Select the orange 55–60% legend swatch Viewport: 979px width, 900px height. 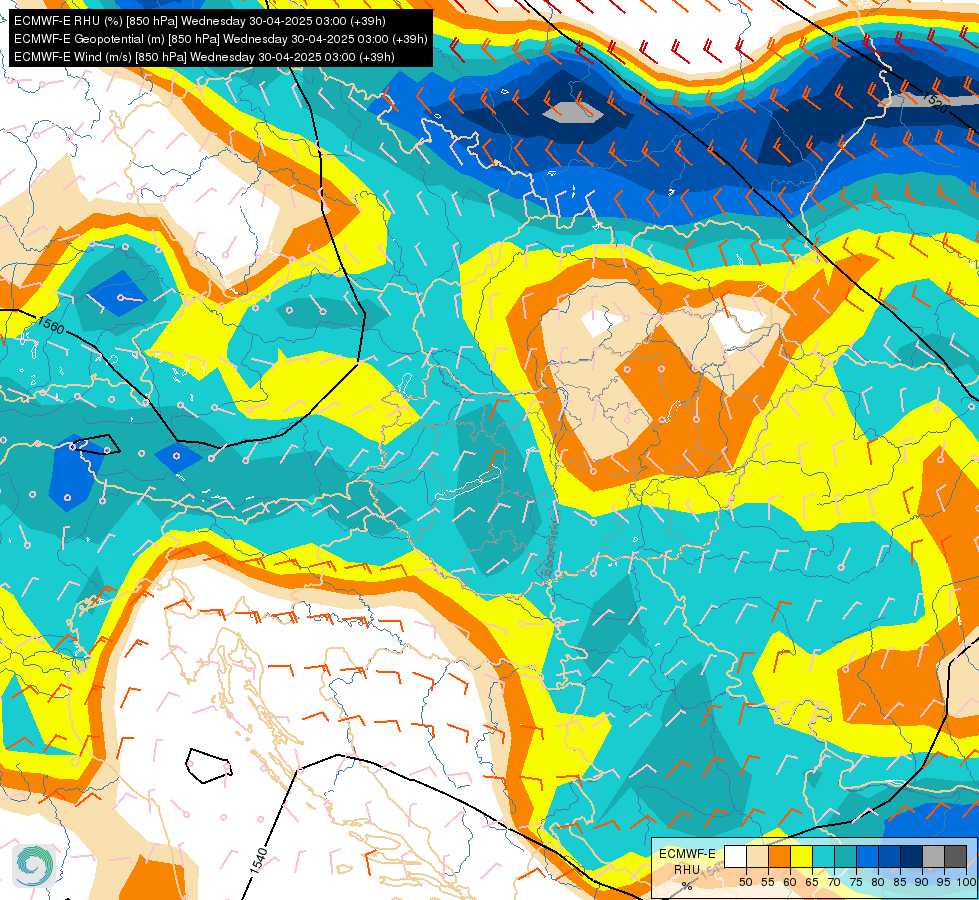(779, 856)
